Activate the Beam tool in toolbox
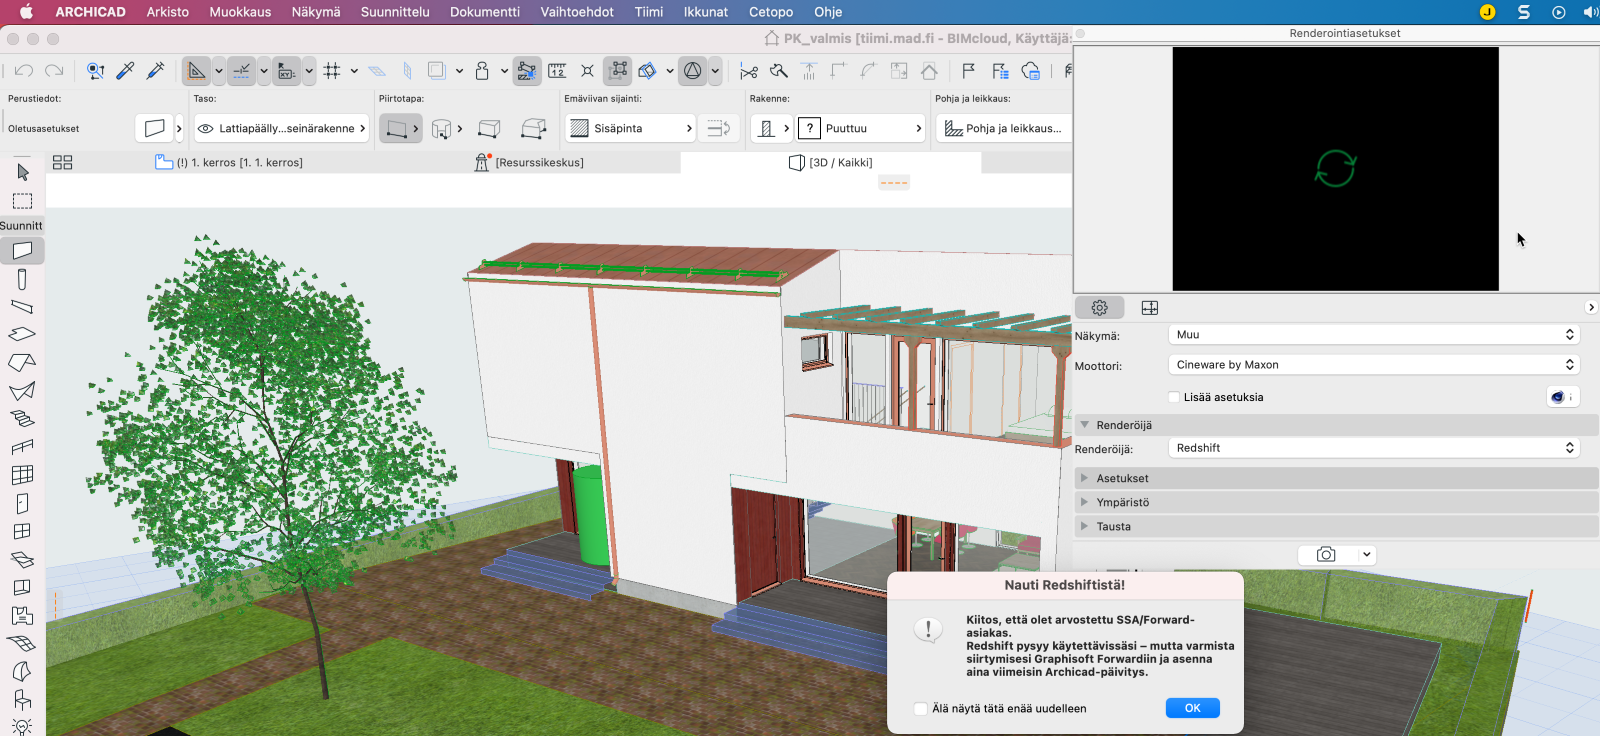 [22, 307]
